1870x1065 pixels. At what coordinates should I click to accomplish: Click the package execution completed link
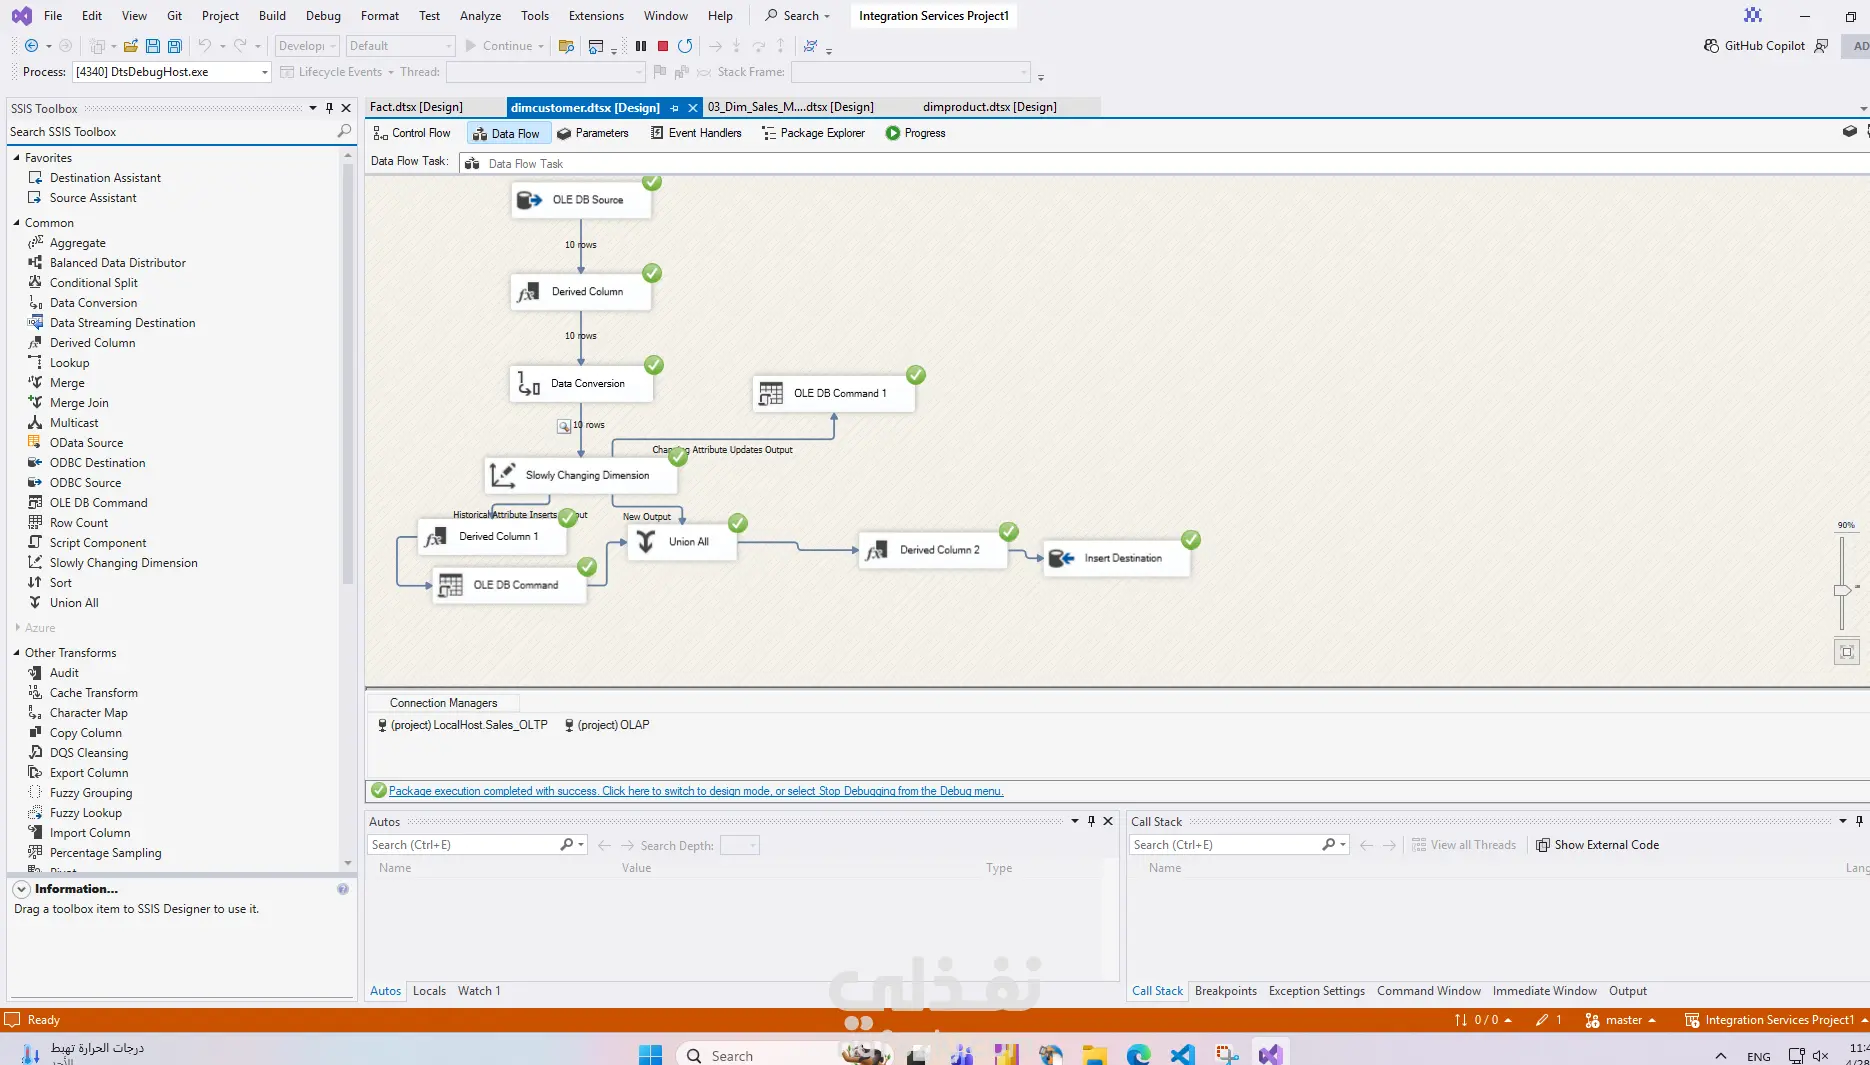(696, 791)
